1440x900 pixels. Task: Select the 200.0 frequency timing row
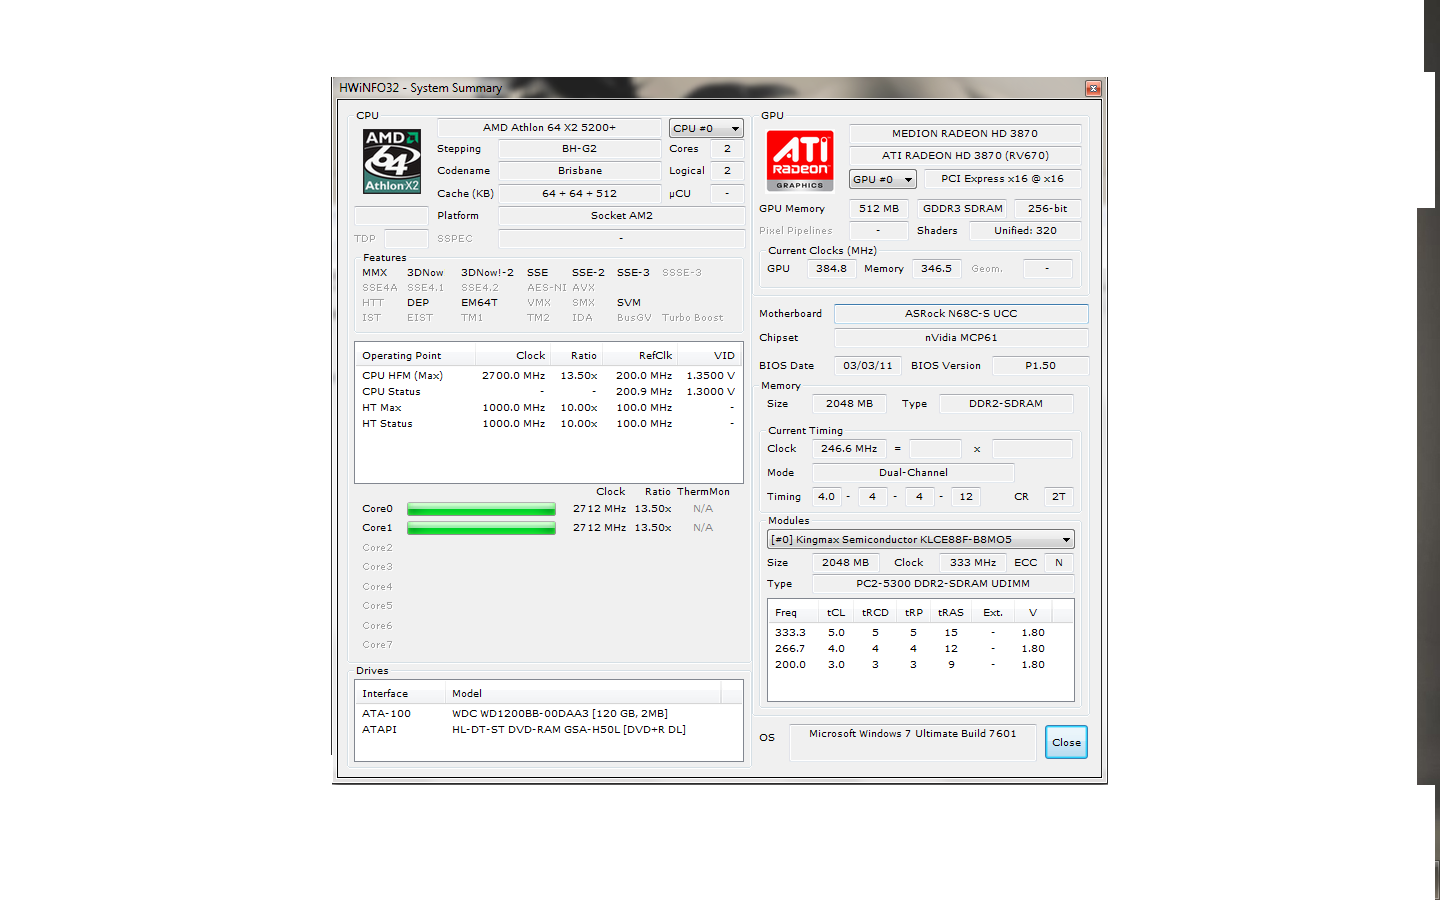920,665
